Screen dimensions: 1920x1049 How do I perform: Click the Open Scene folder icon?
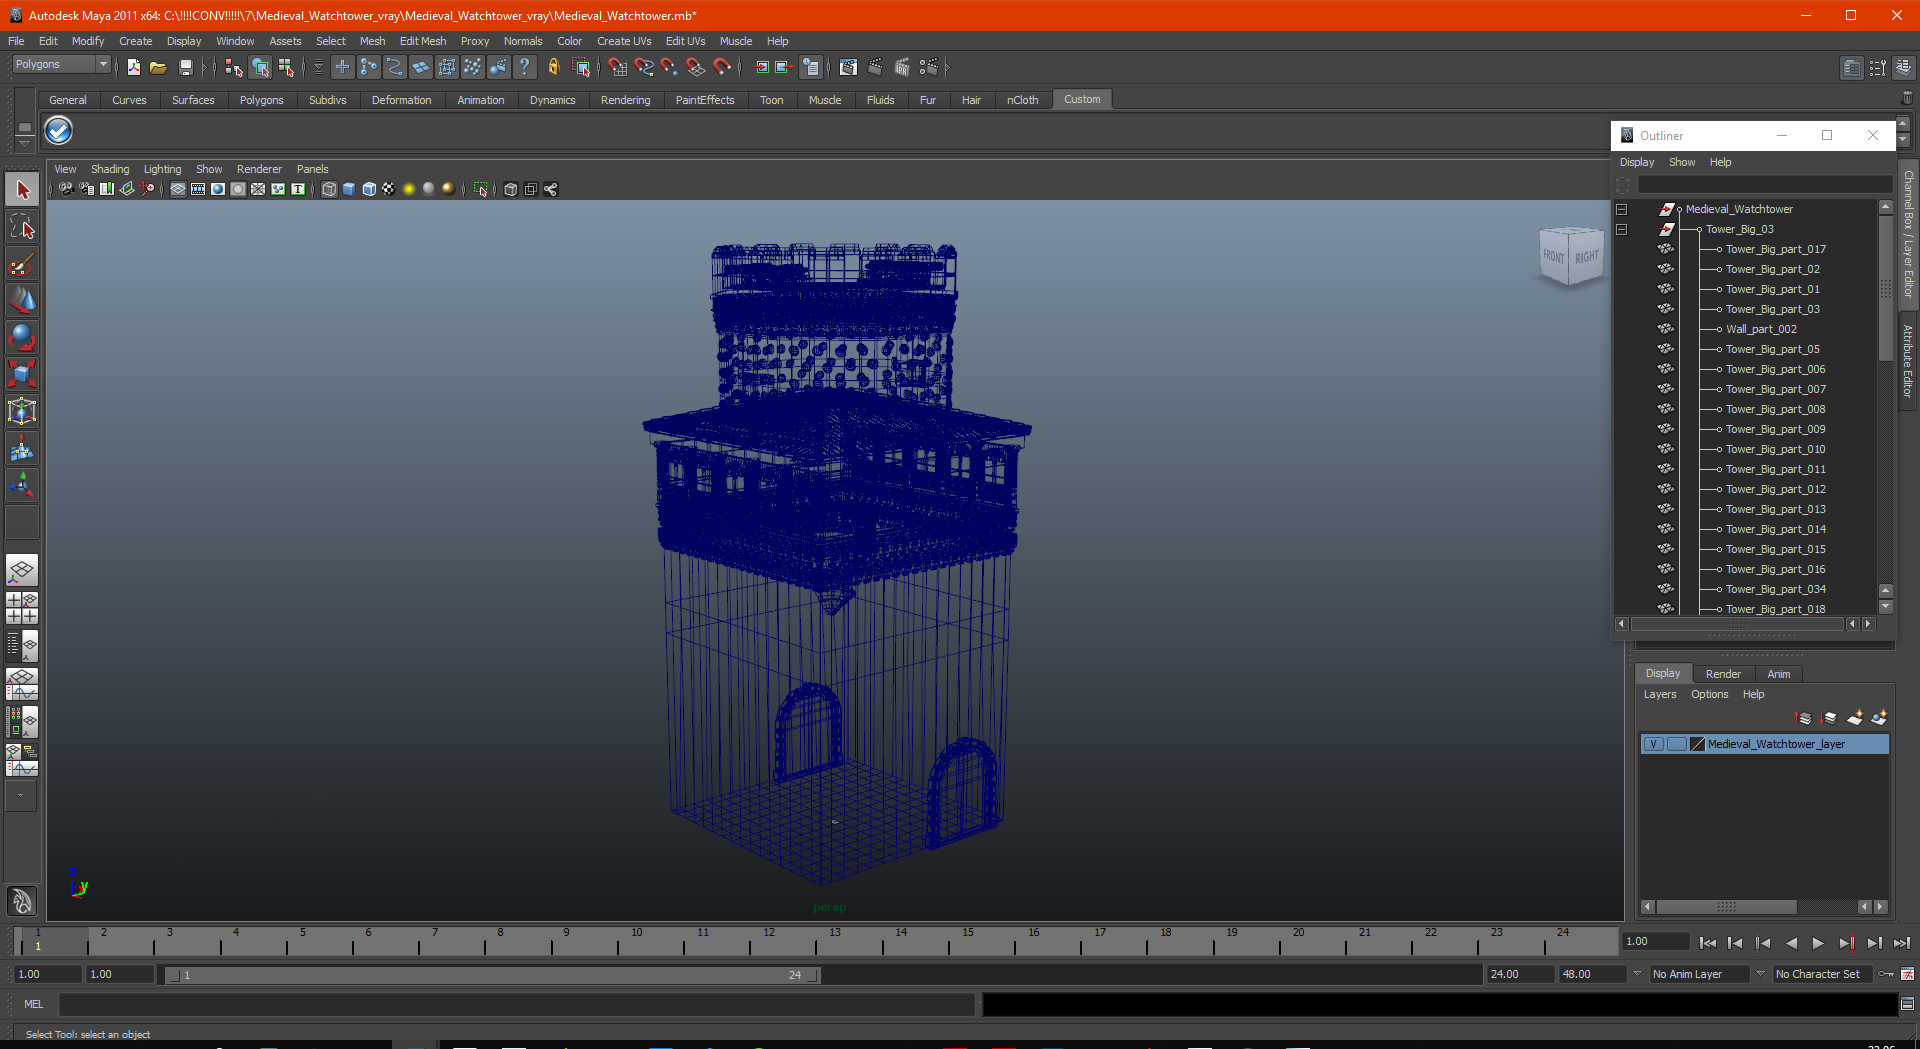coord(158,67)
